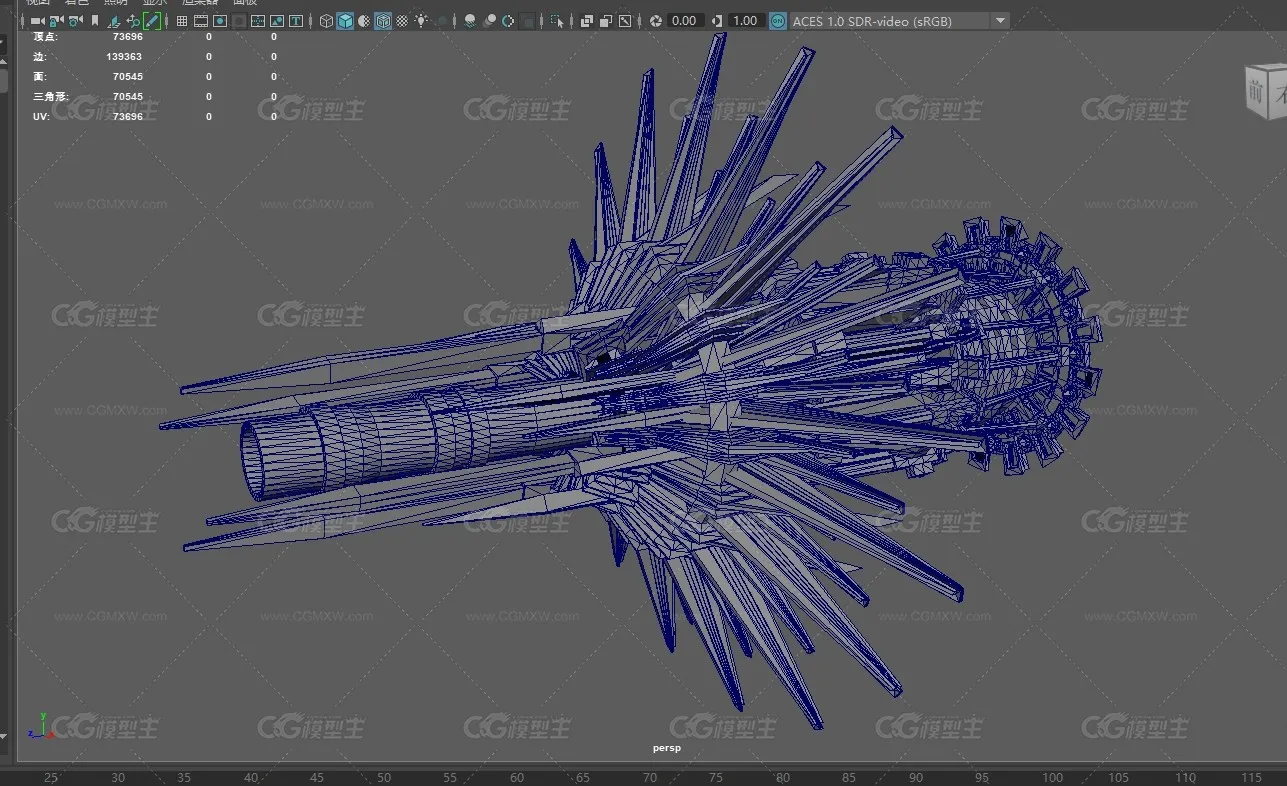1287x786 pixels.
Task: Click the 'UV:' count 73696
Action: [x=127, y=117]
